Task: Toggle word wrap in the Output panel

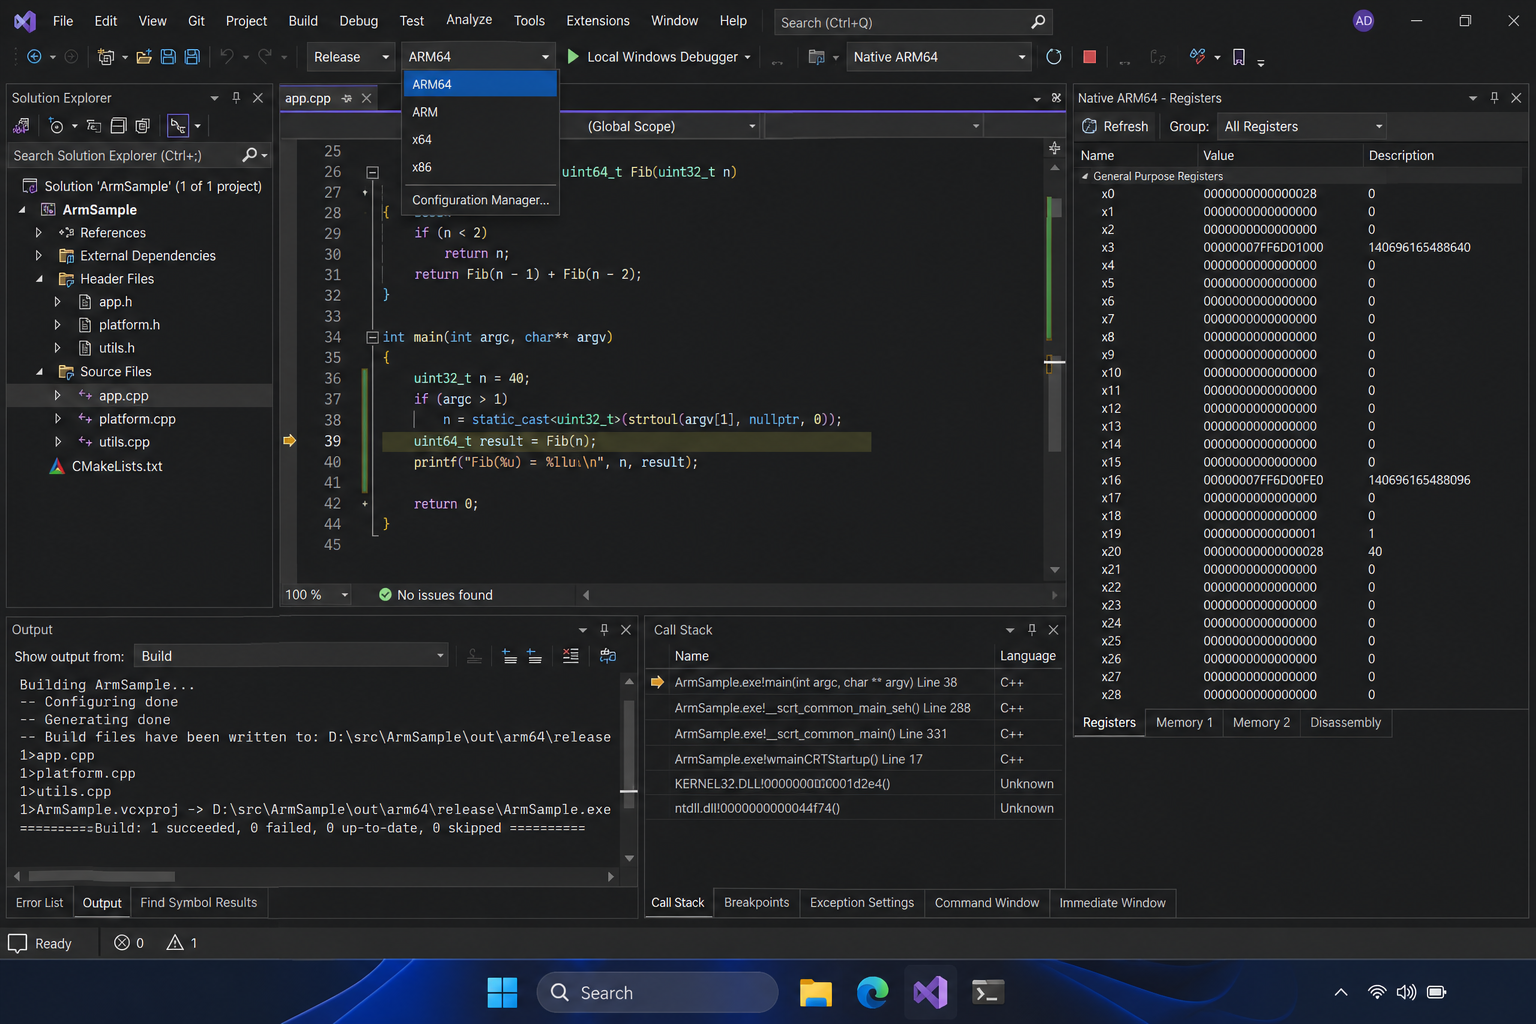Action: [x=607, y=656]
